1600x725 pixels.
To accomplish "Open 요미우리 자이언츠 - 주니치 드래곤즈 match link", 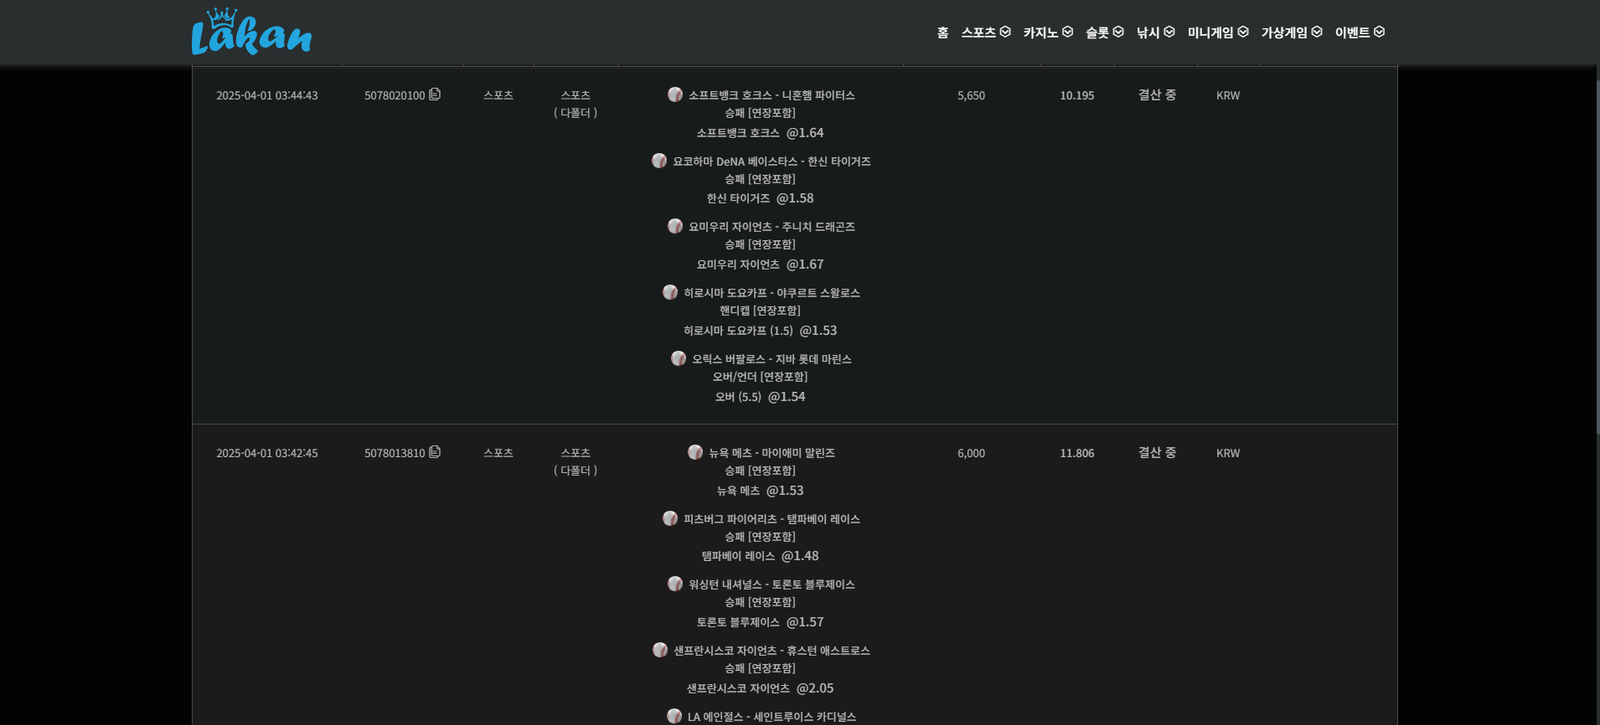I will point(771,227).
